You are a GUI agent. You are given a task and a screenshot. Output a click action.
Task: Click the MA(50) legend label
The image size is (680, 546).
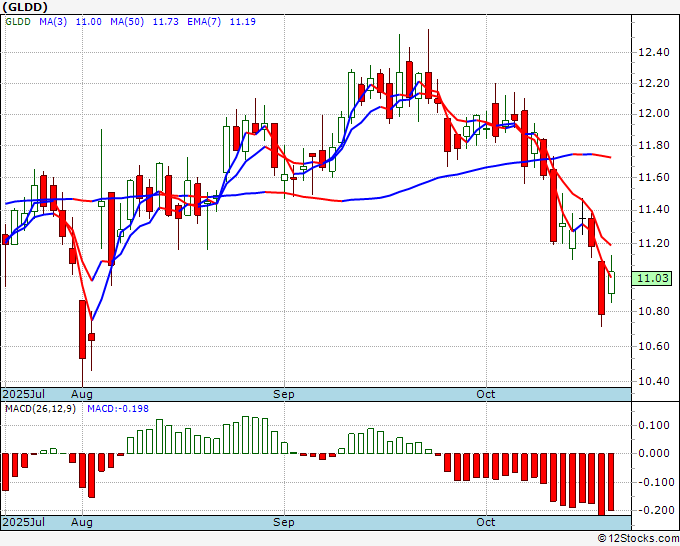[x=127, y=22]
